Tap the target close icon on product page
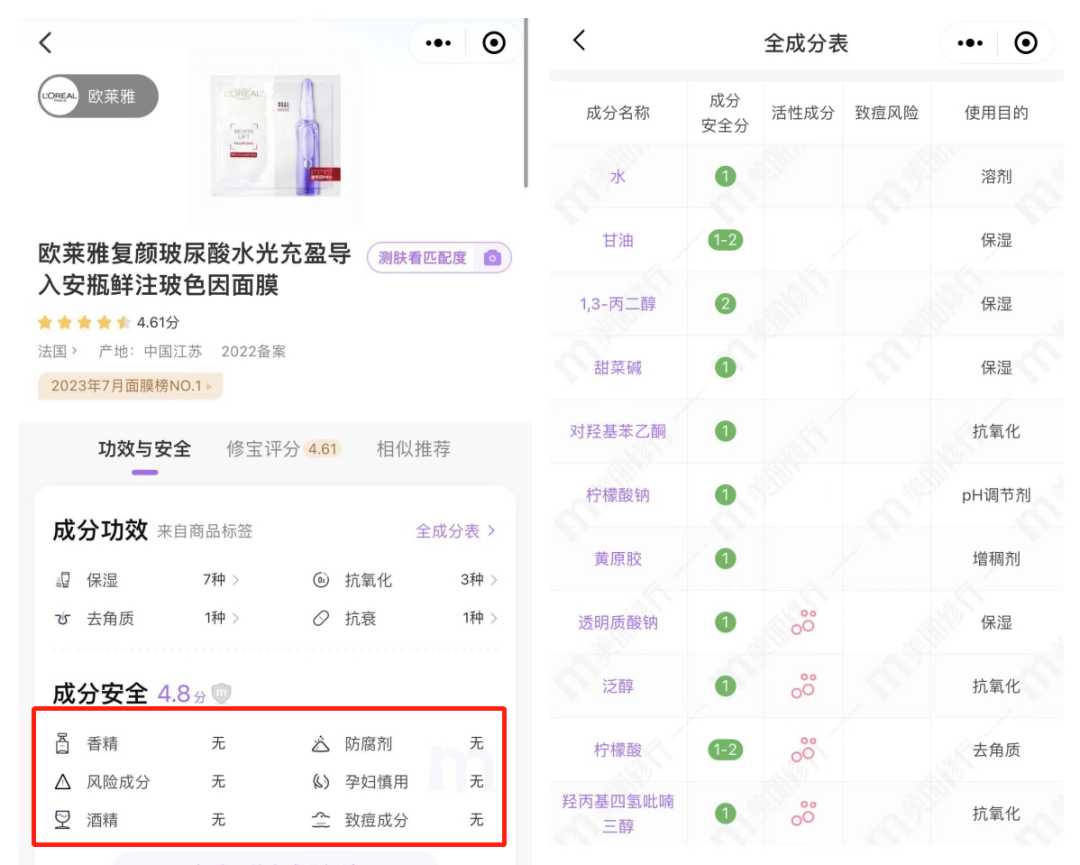1080x865 pixels. [494, 43]
